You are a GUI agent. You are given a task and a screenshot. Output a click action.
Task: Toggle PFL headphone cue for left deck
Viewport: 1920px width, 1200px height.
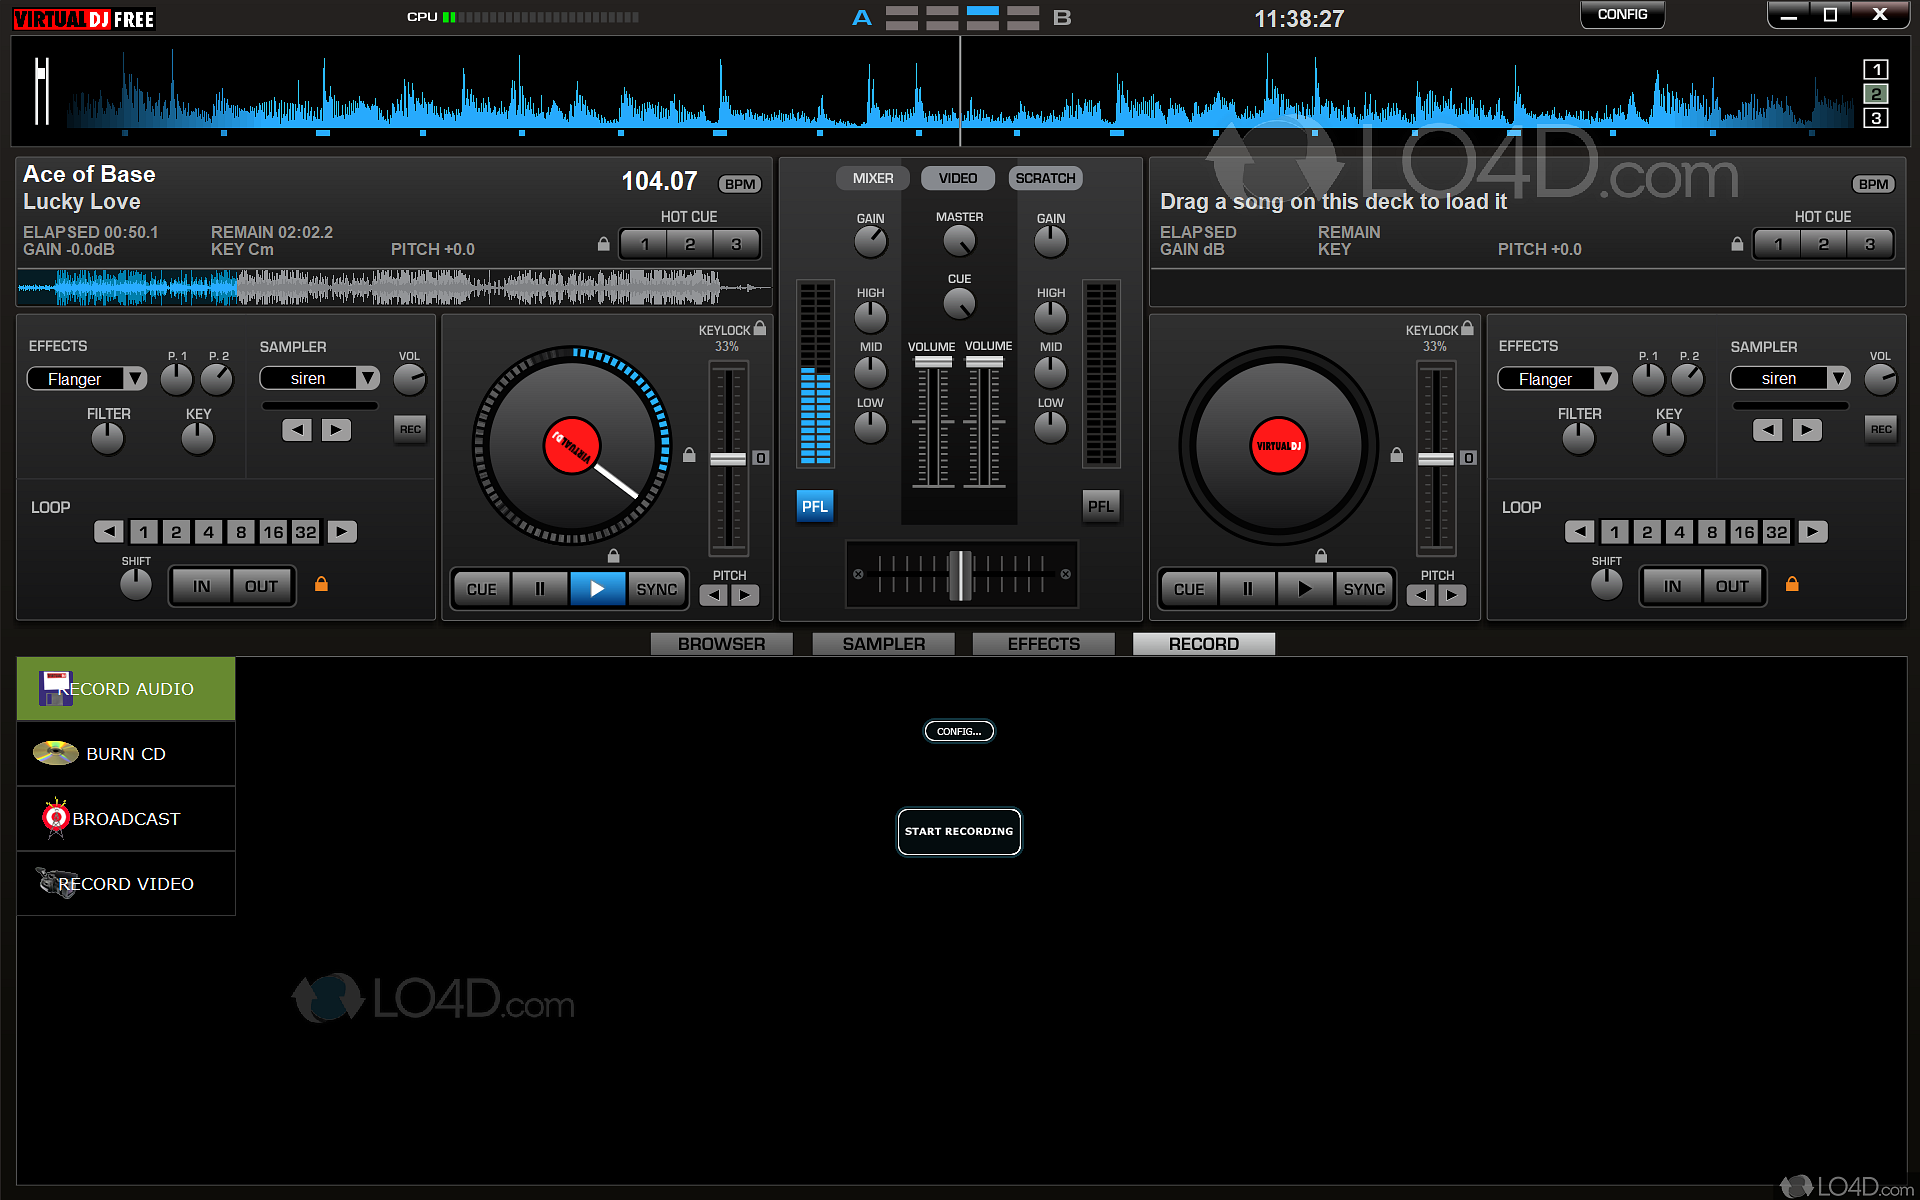coord(814,506)
